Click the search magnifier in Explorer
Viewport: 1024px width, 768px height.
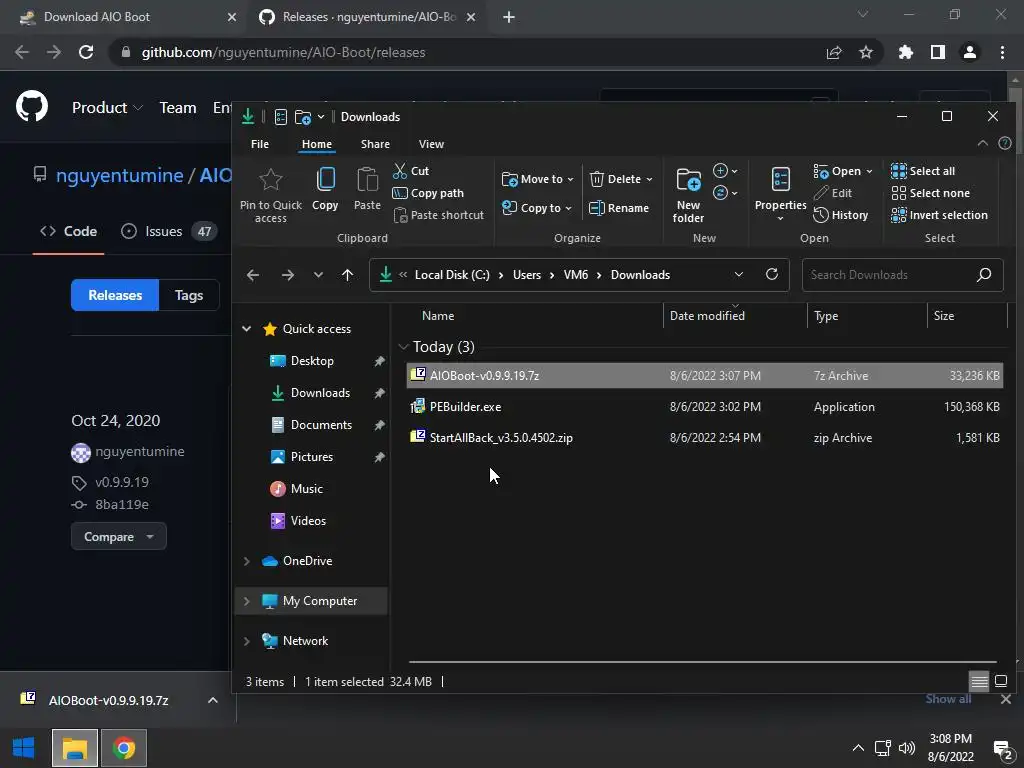(x=984, y=275)
